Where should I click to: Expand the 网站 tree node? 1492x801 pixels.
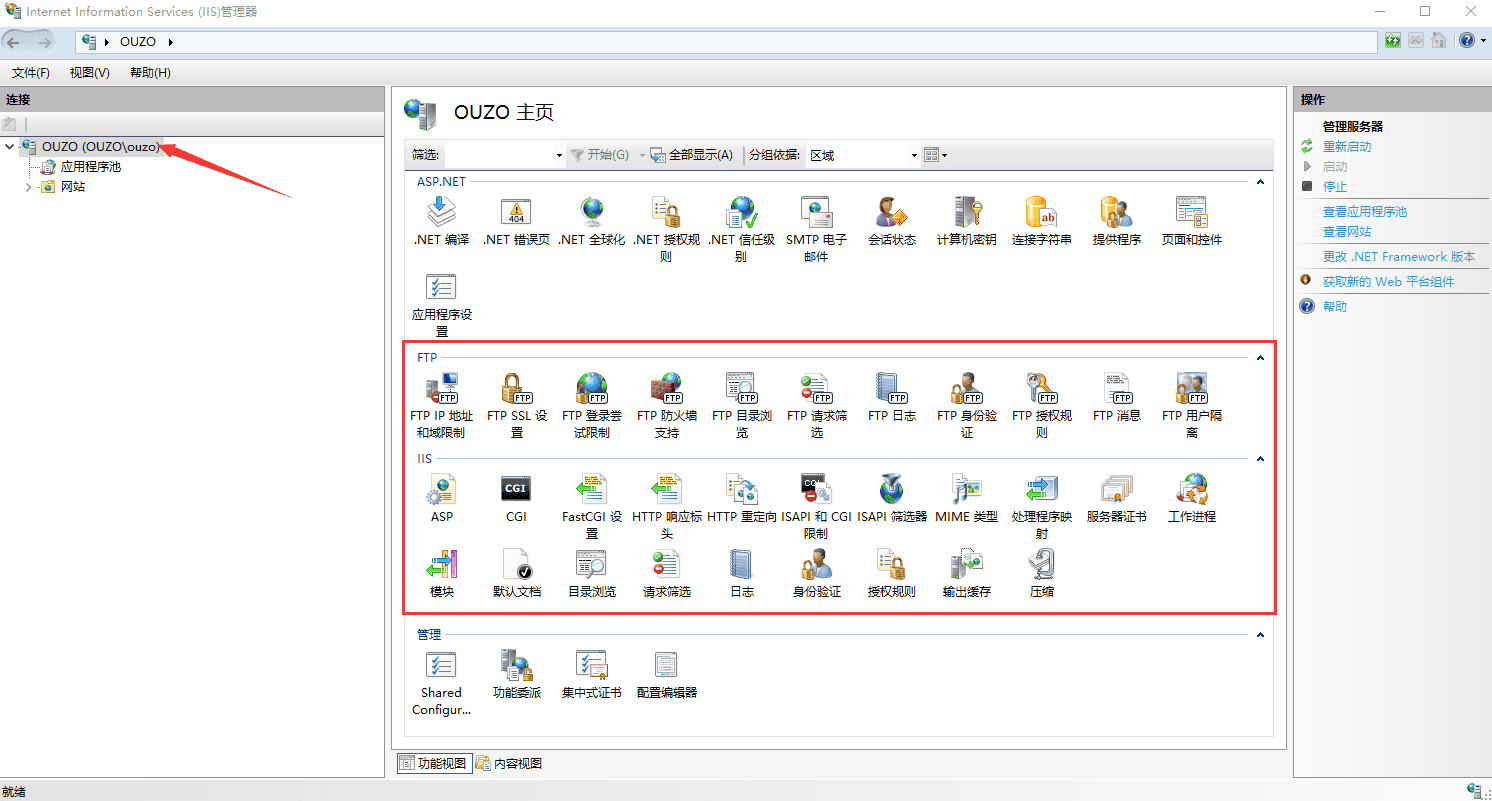pos(28,187)
